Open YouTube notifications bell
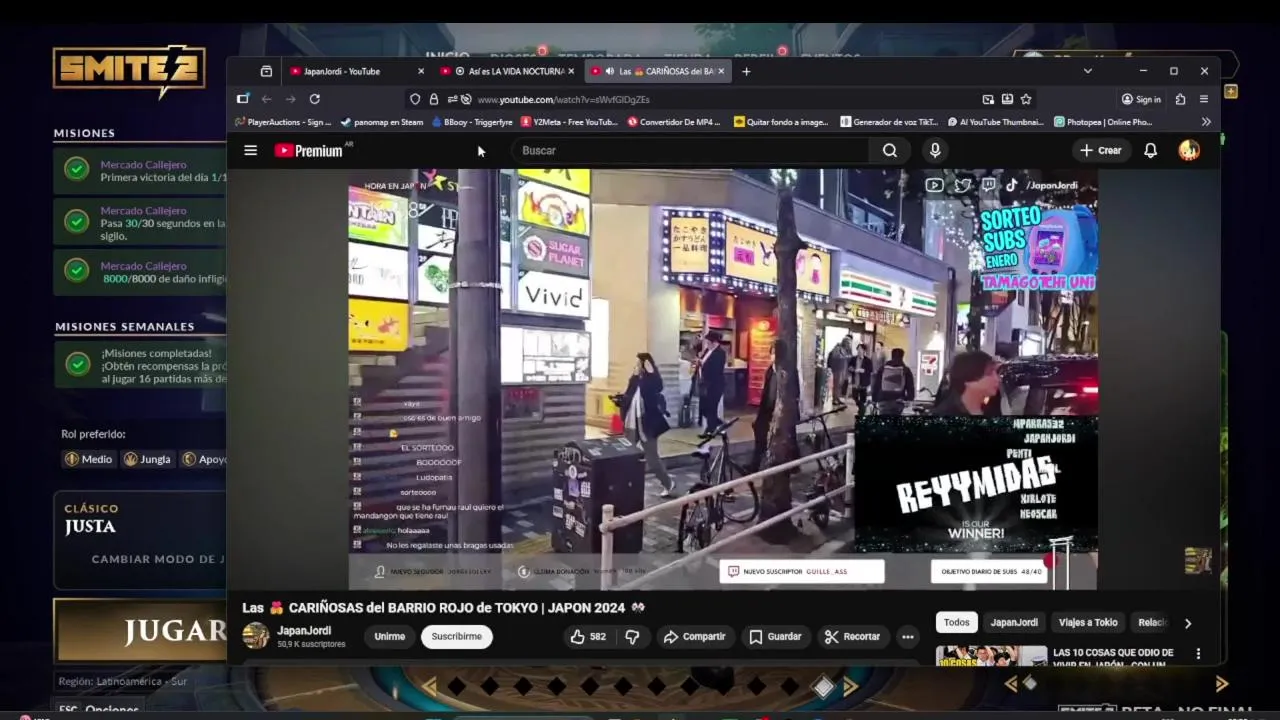The width and height of the screenshot is (1280, 720). 1151,150
